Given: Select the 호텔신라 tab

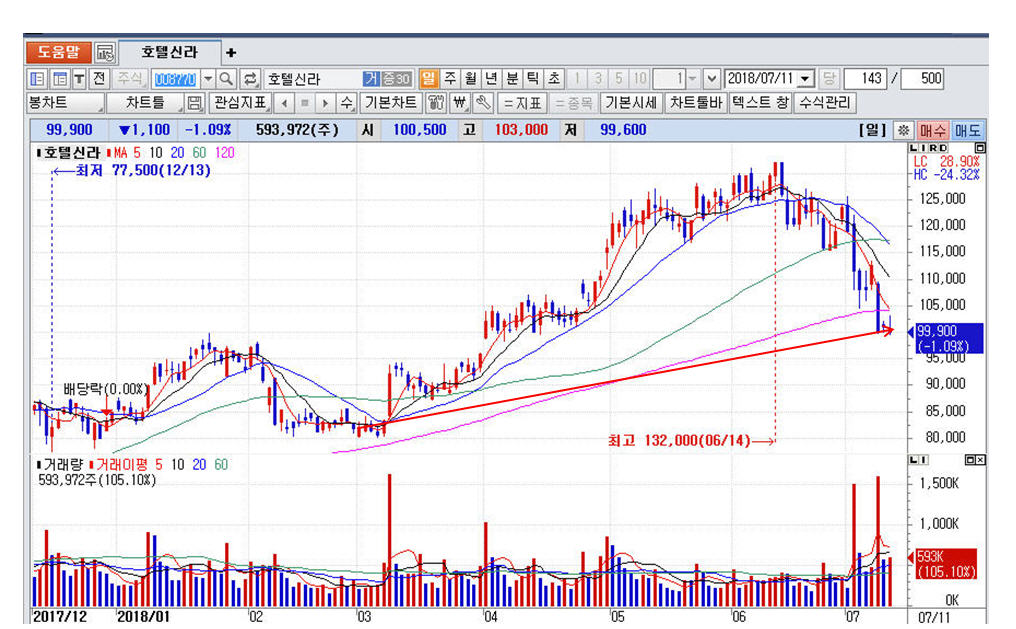Looking at the screenshot, I should point(168,53).
